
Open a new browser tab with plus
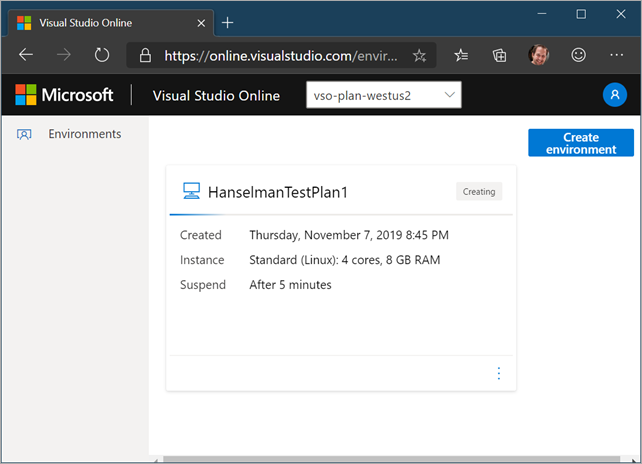pos(227,23)
